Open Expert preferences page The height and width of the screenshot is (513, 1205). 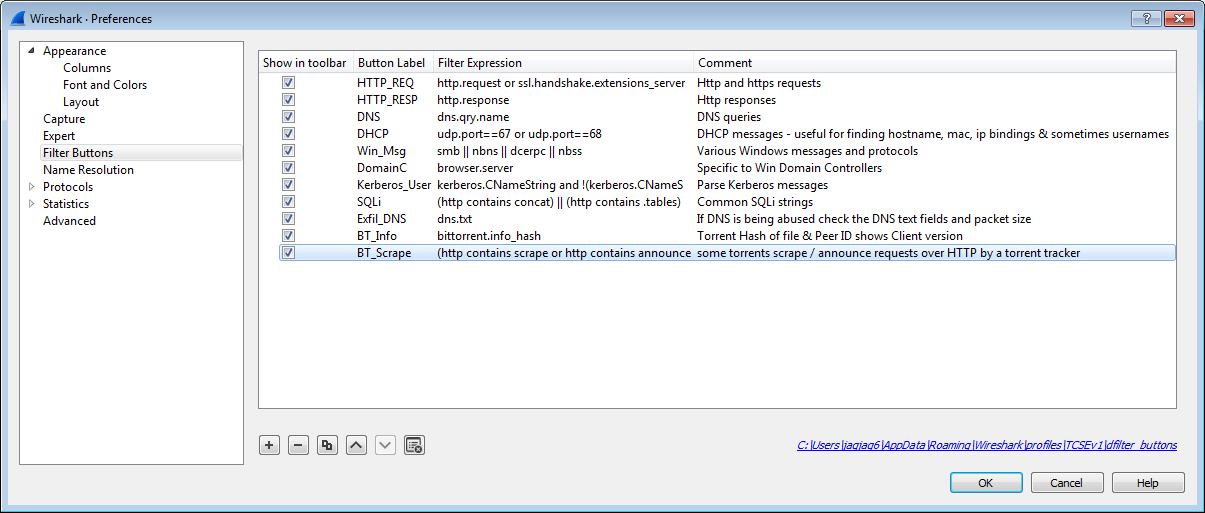click(59, 136)
